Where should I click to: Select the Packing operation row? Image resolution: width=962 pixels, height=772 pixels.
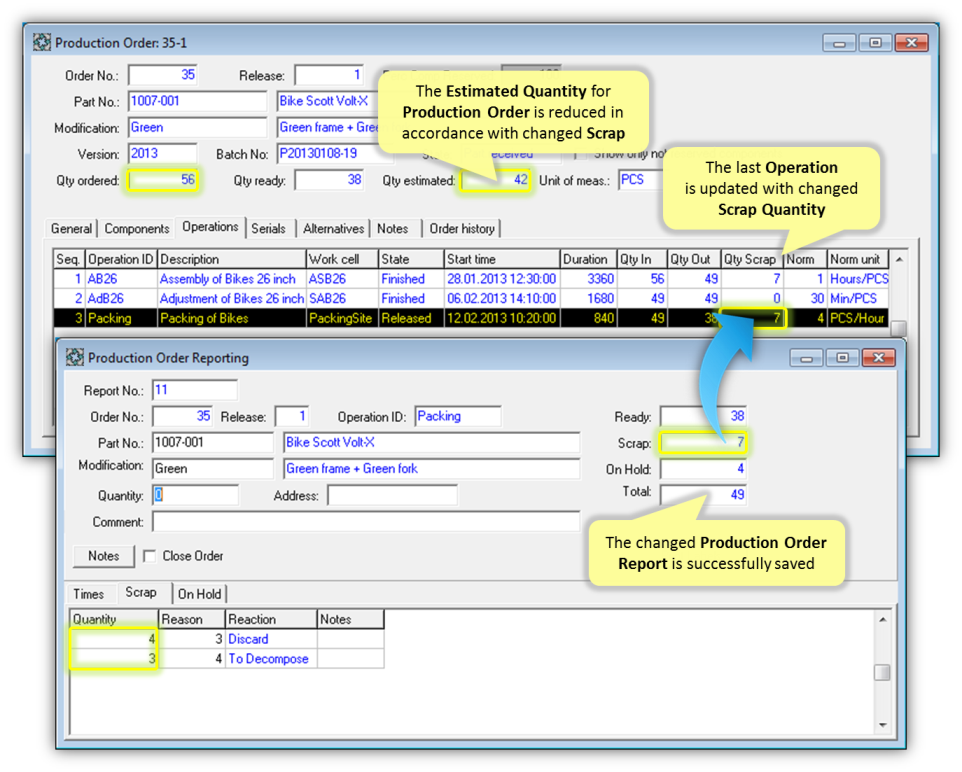click(x=471, y=318)
